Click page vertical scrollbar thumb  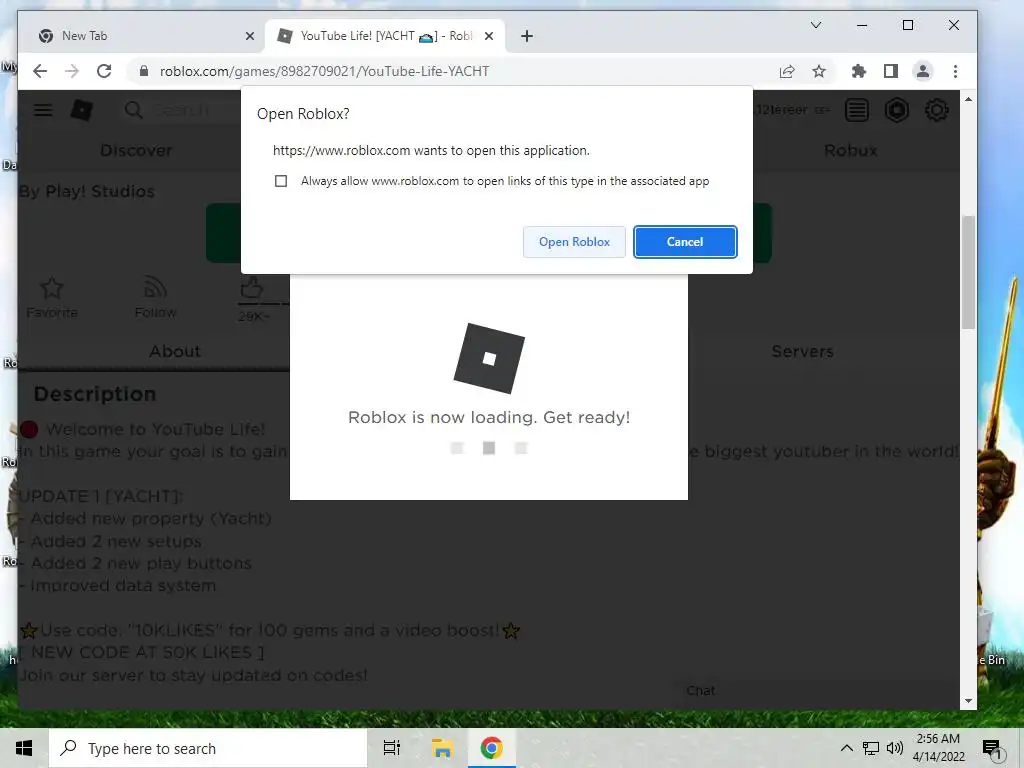[x=968, y=272]
